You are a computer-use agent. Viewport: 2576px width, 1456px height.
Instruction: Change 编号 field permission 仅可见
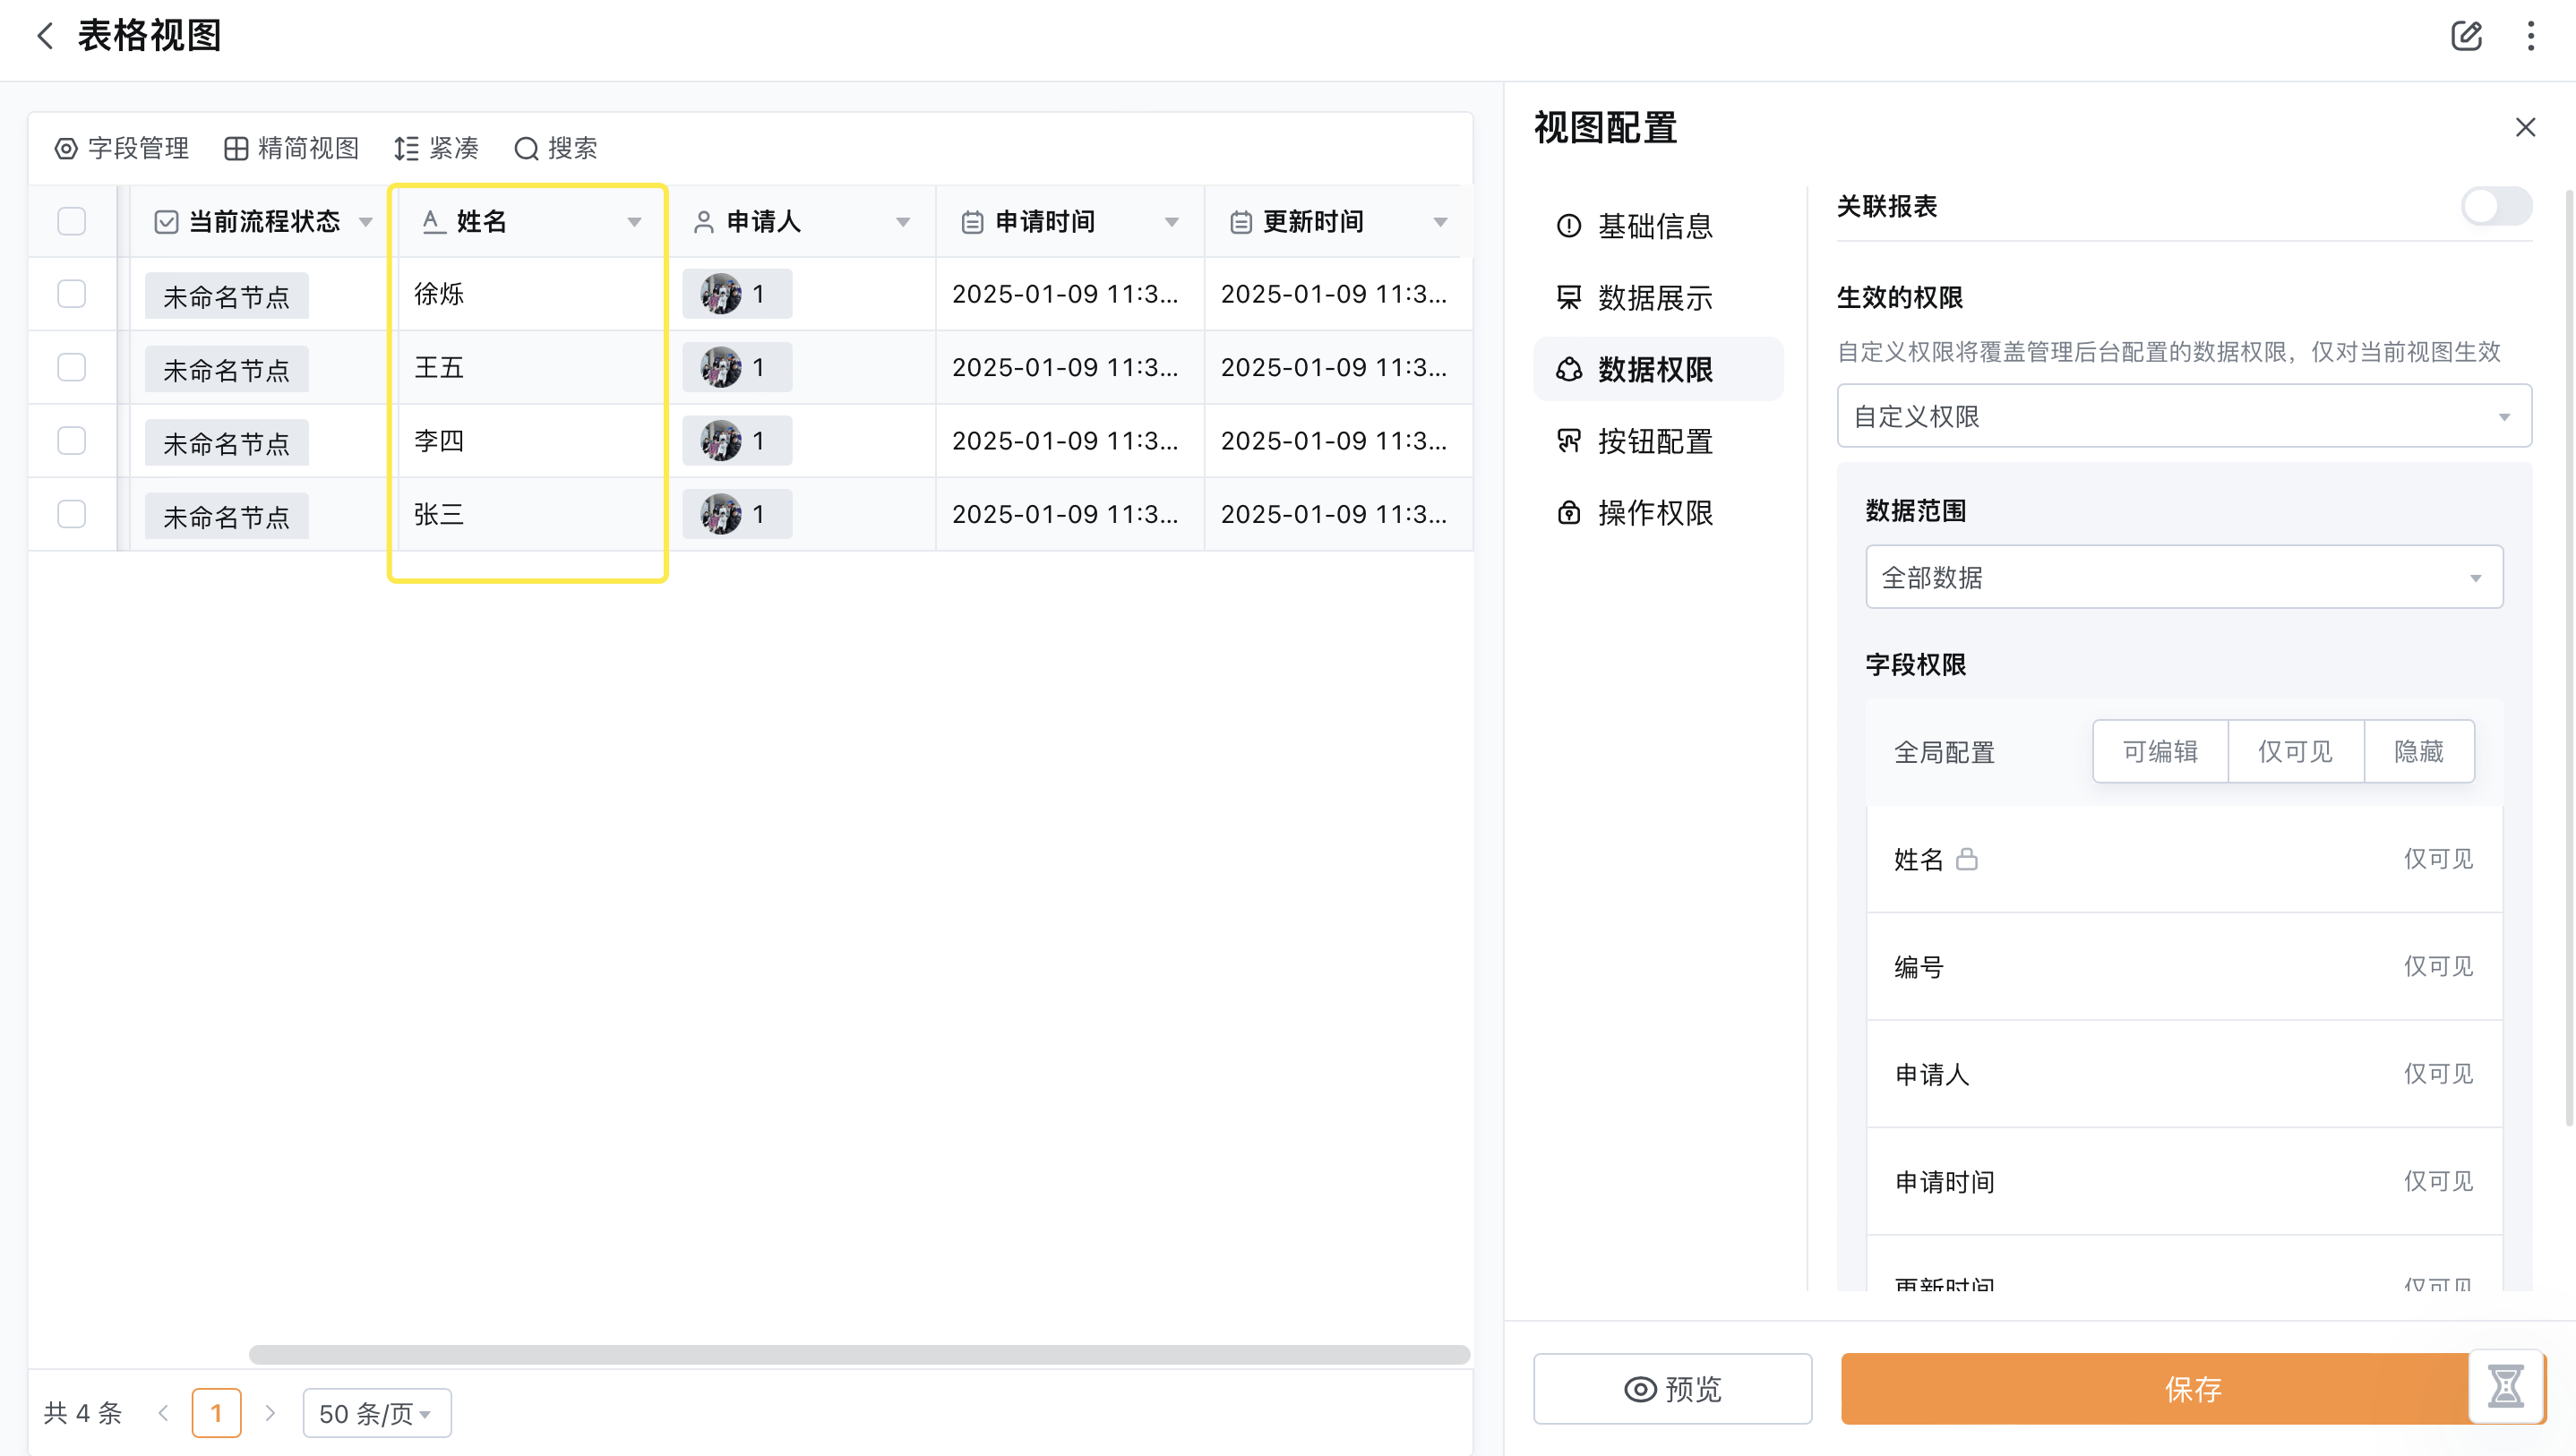pyautogui.click(x=2438, y=966)
